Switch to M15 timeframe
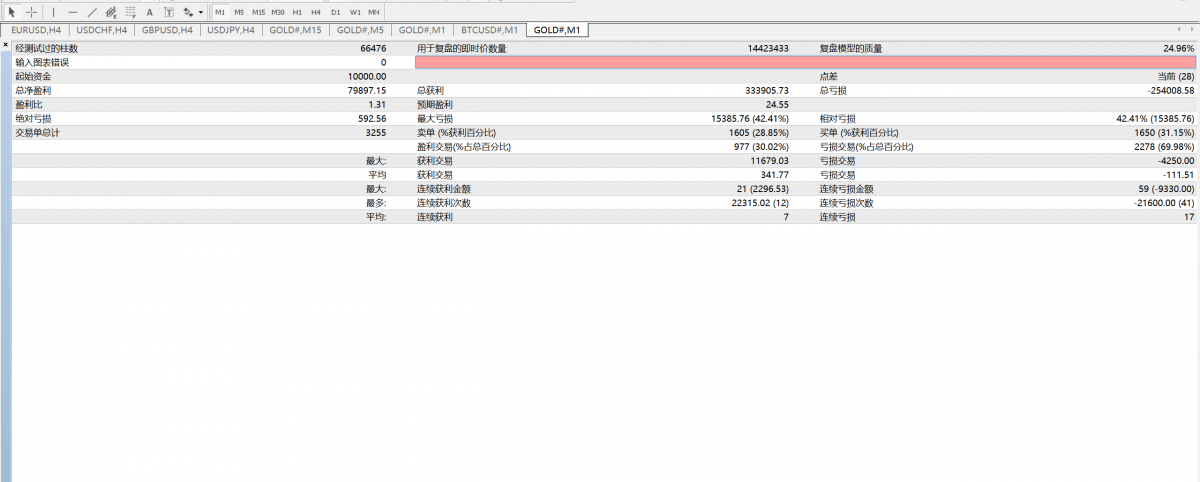The image size is (1200, 482). tap(258, 12)
